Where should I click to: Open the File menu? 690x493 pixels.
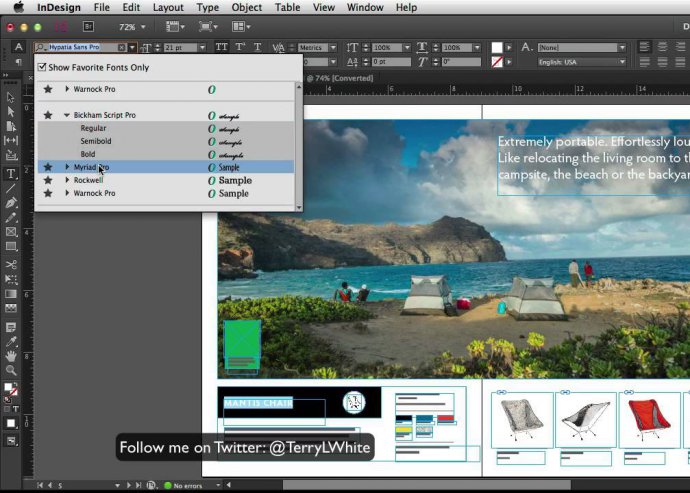pyautogui.click(x=102, y=7)
